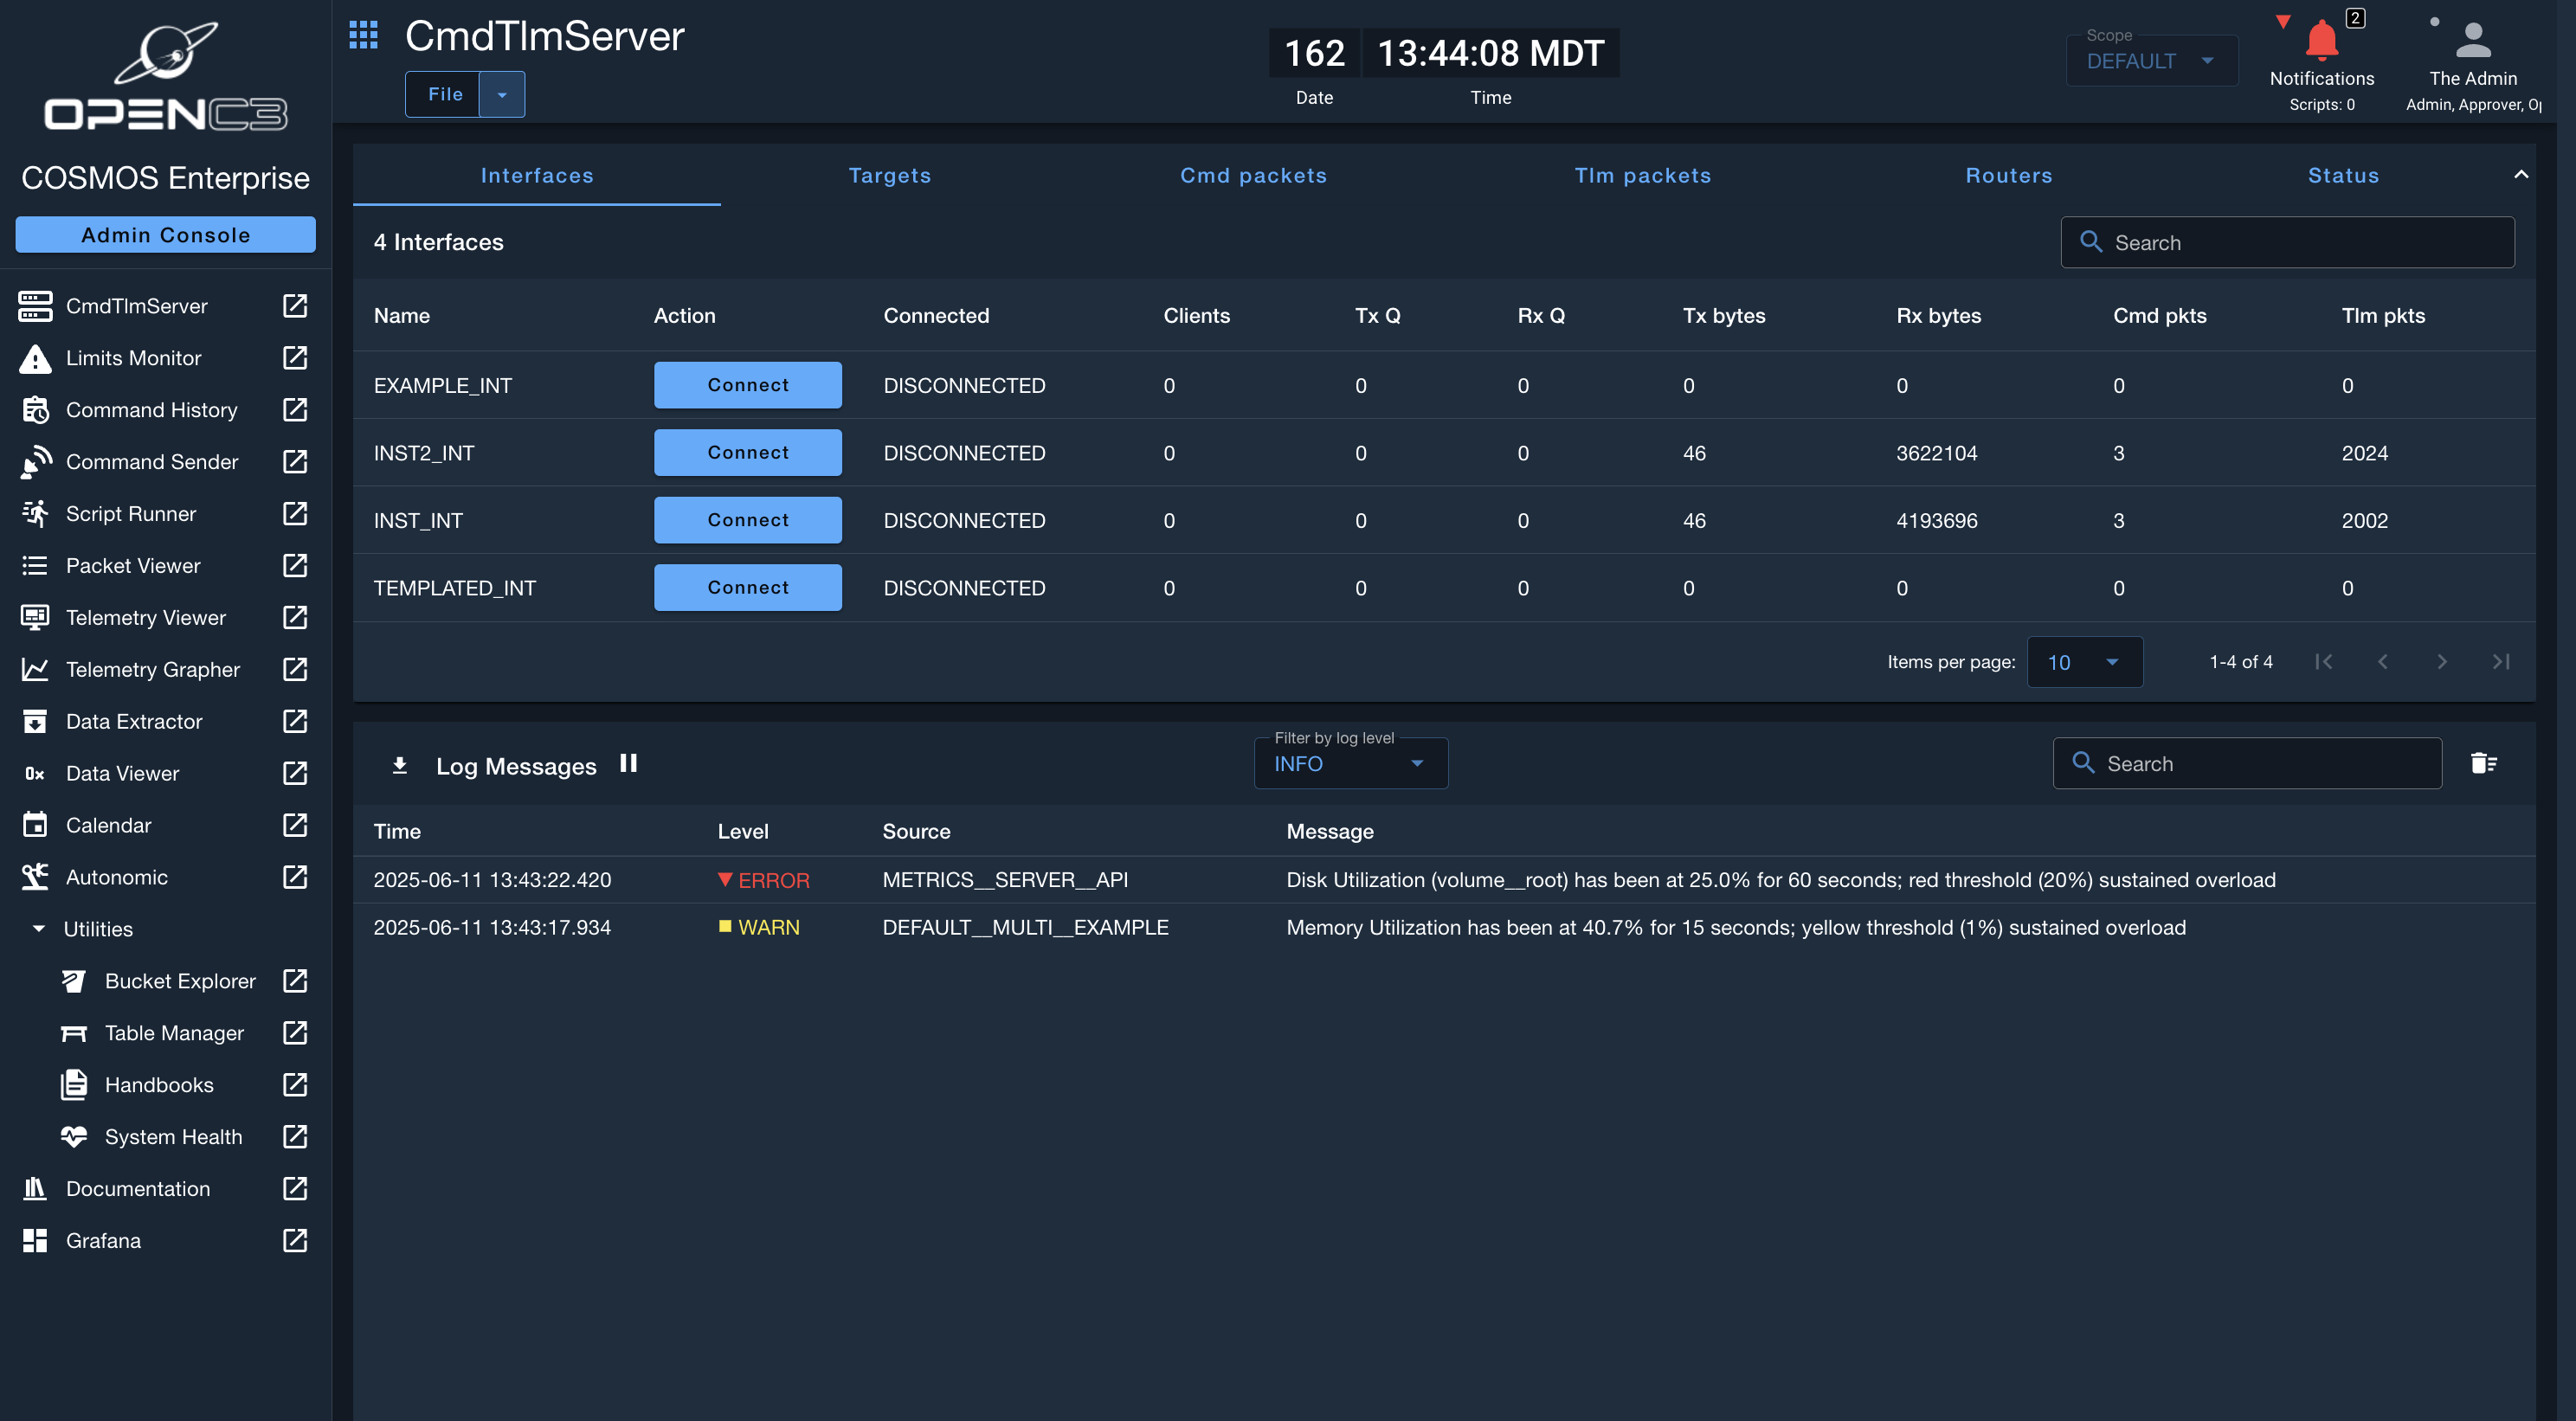Click the Bucket Explorer icon
The height and width of the screenshot is (1421, 2576).
pyautogui.click(x=74, y=982)
